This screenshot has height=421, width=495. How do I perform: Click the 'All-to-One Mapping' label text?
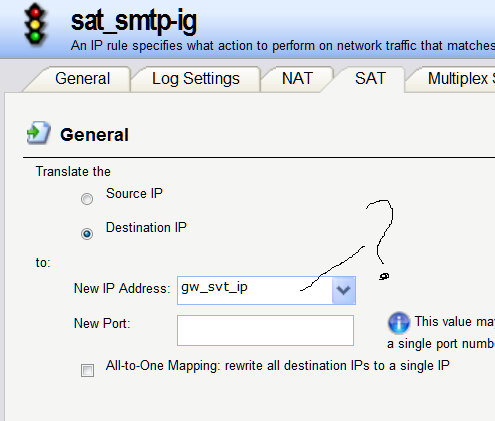277,366
